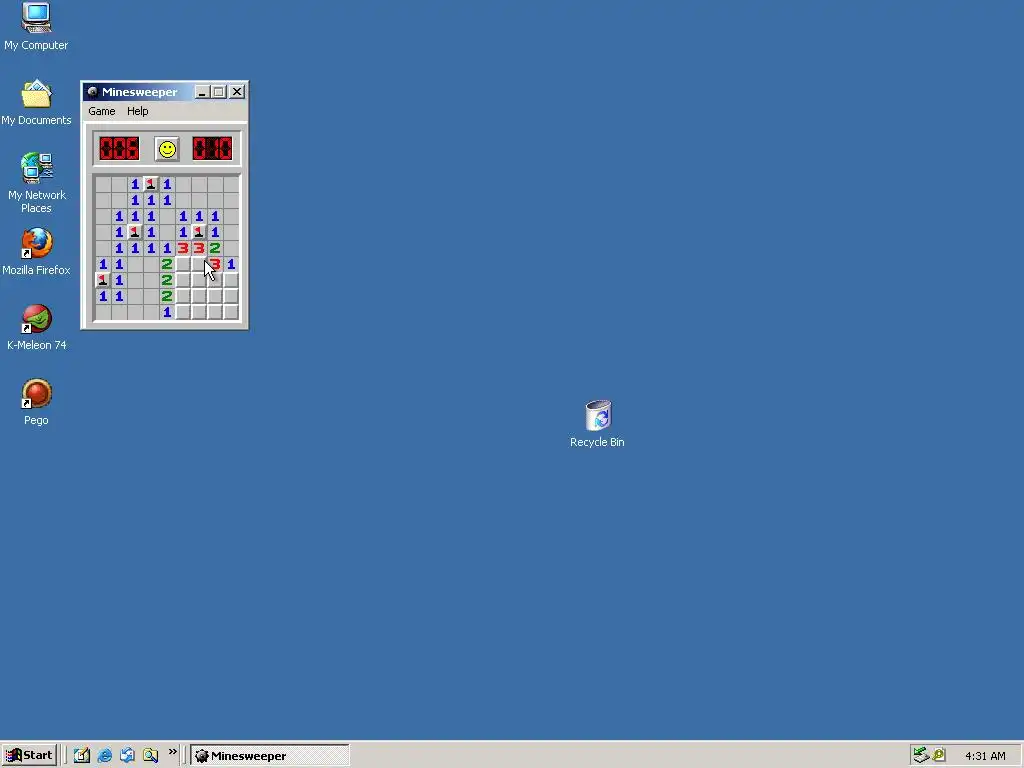Uncover the cell right of bottom-row 1
The width and height of the screenshot is (1024, 768).
[x=183, y=312]
